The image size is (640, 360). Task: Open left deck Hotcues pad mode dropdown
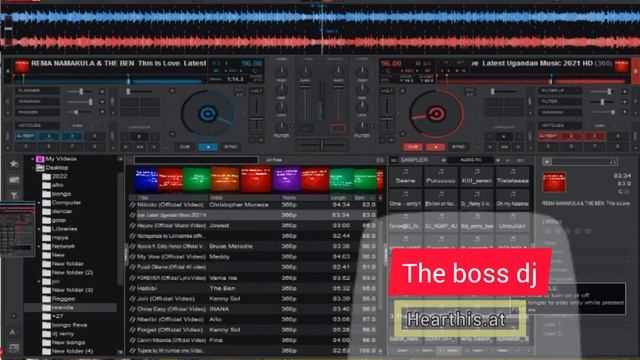tap(37, 126)
